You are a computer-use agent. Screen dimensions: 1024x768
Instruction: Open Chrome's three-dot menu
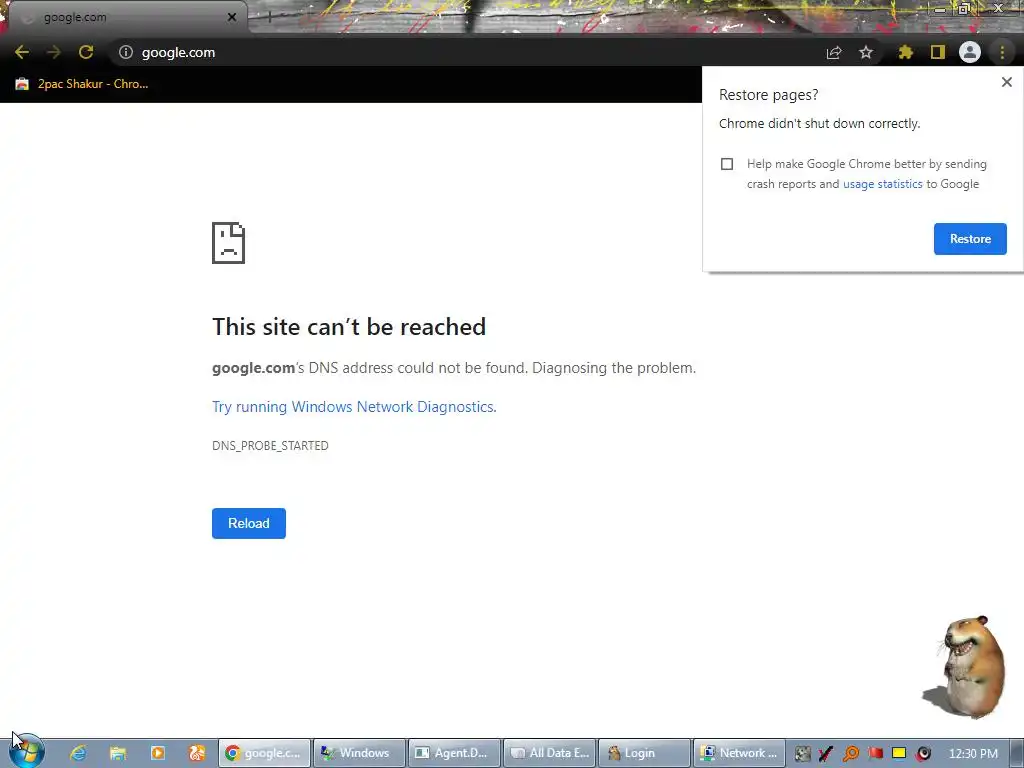point(1002,52)
